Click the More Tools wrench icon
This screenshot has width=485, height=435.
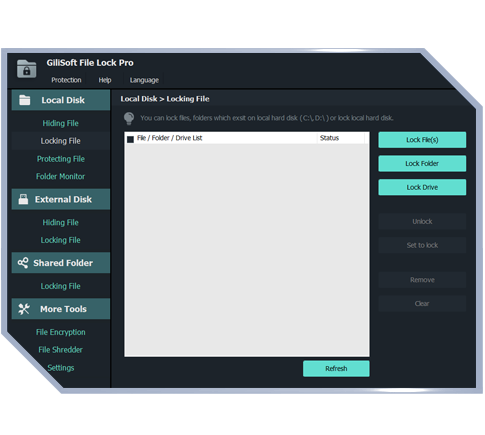24,309
